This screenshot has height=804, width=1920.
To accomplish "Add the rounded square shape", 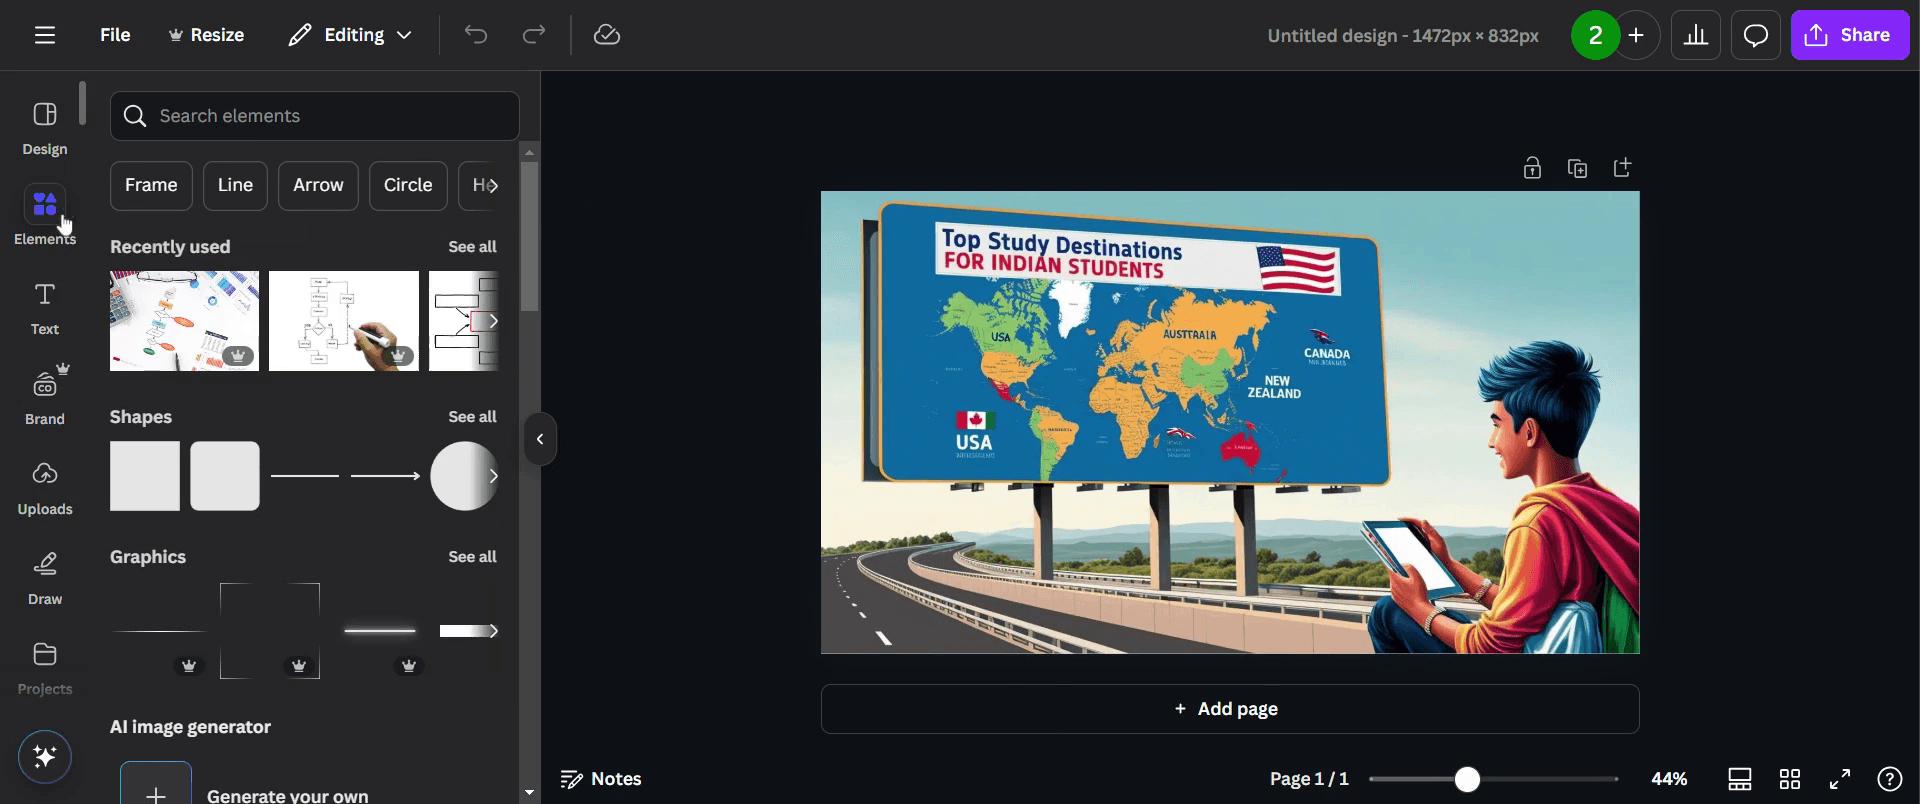I will pyautogui.click(x=225, y=476).
